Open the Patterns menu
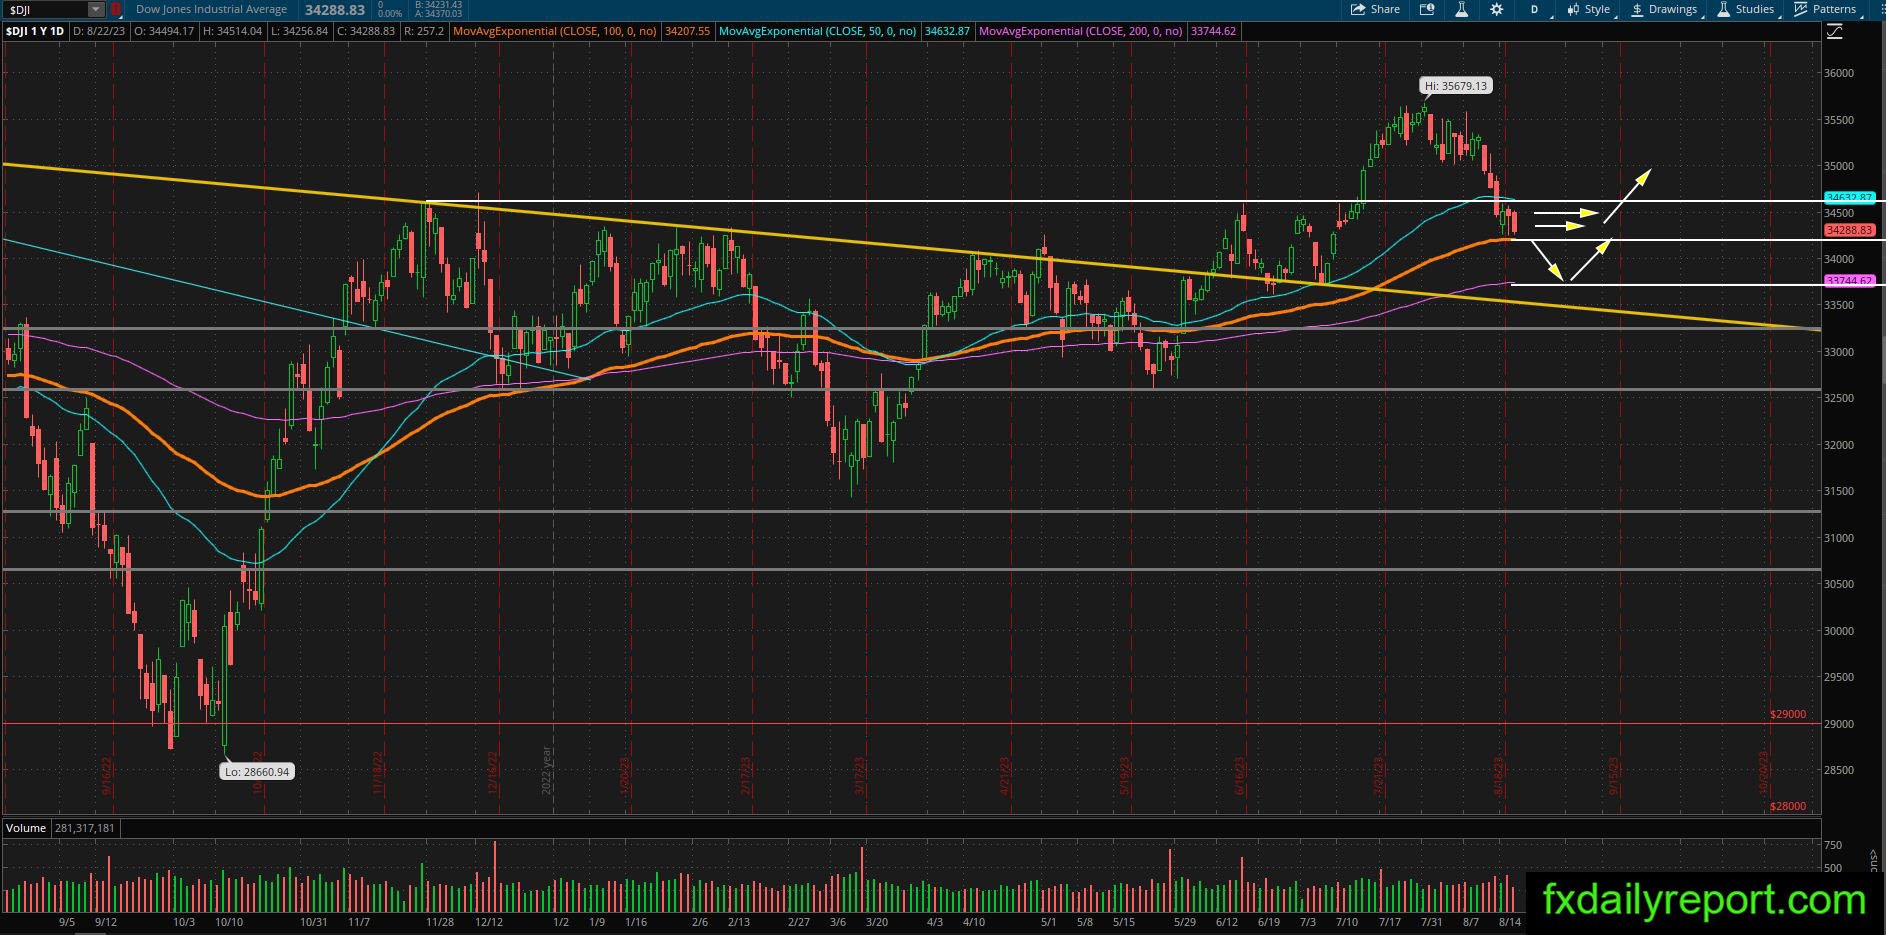This screenshot has height=935, width=1886. tap(1826, 9)
